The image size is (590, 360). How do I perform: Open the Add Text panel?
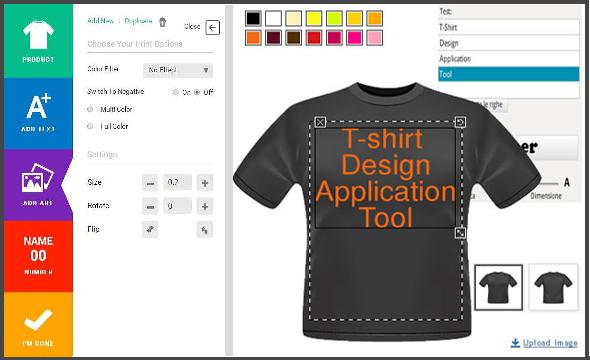pyautogui.click(x=38, y=114)
